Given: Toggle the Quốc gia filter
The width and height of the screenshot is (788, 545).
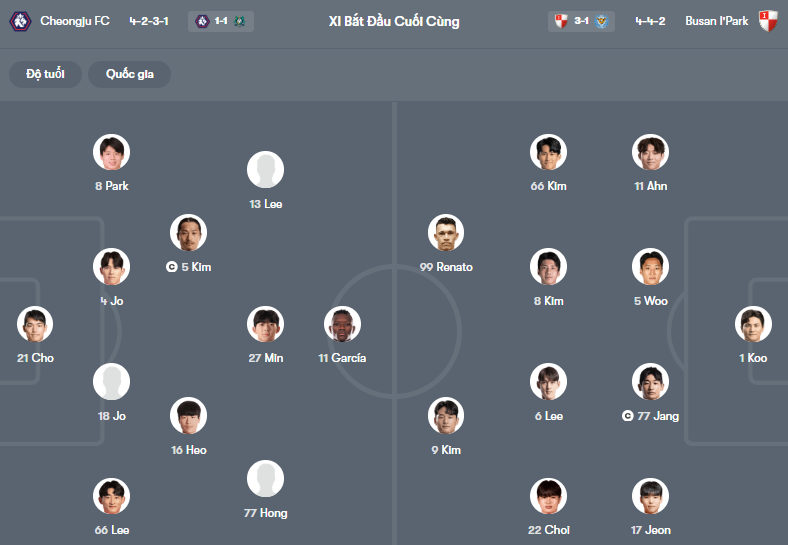Looking at the screenshot, I should pyautogui.click(x=129, y=75).
